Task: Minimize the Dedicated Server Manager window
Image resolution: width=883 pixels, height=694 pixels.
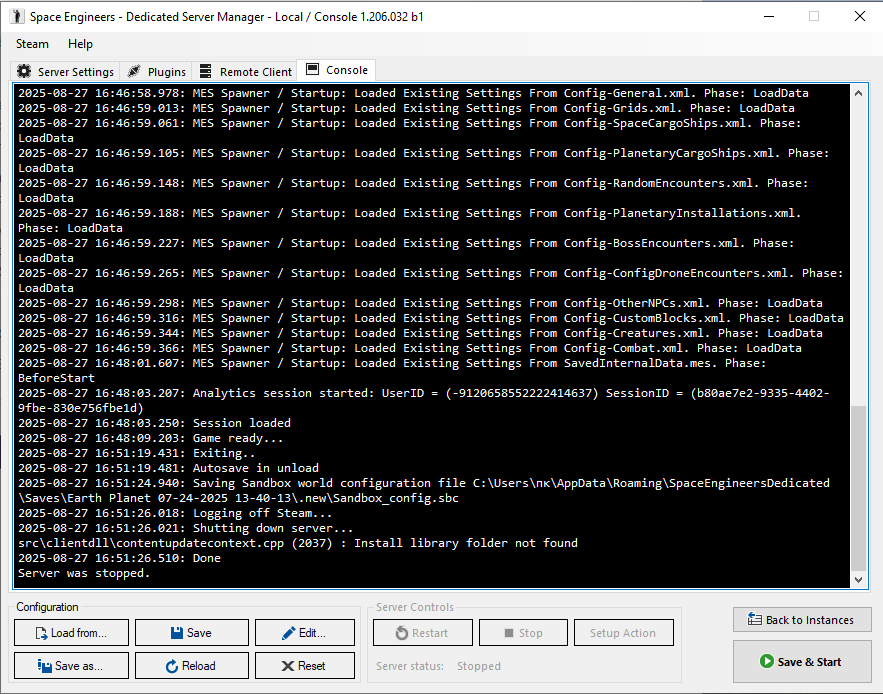Action: pos(769,16)
